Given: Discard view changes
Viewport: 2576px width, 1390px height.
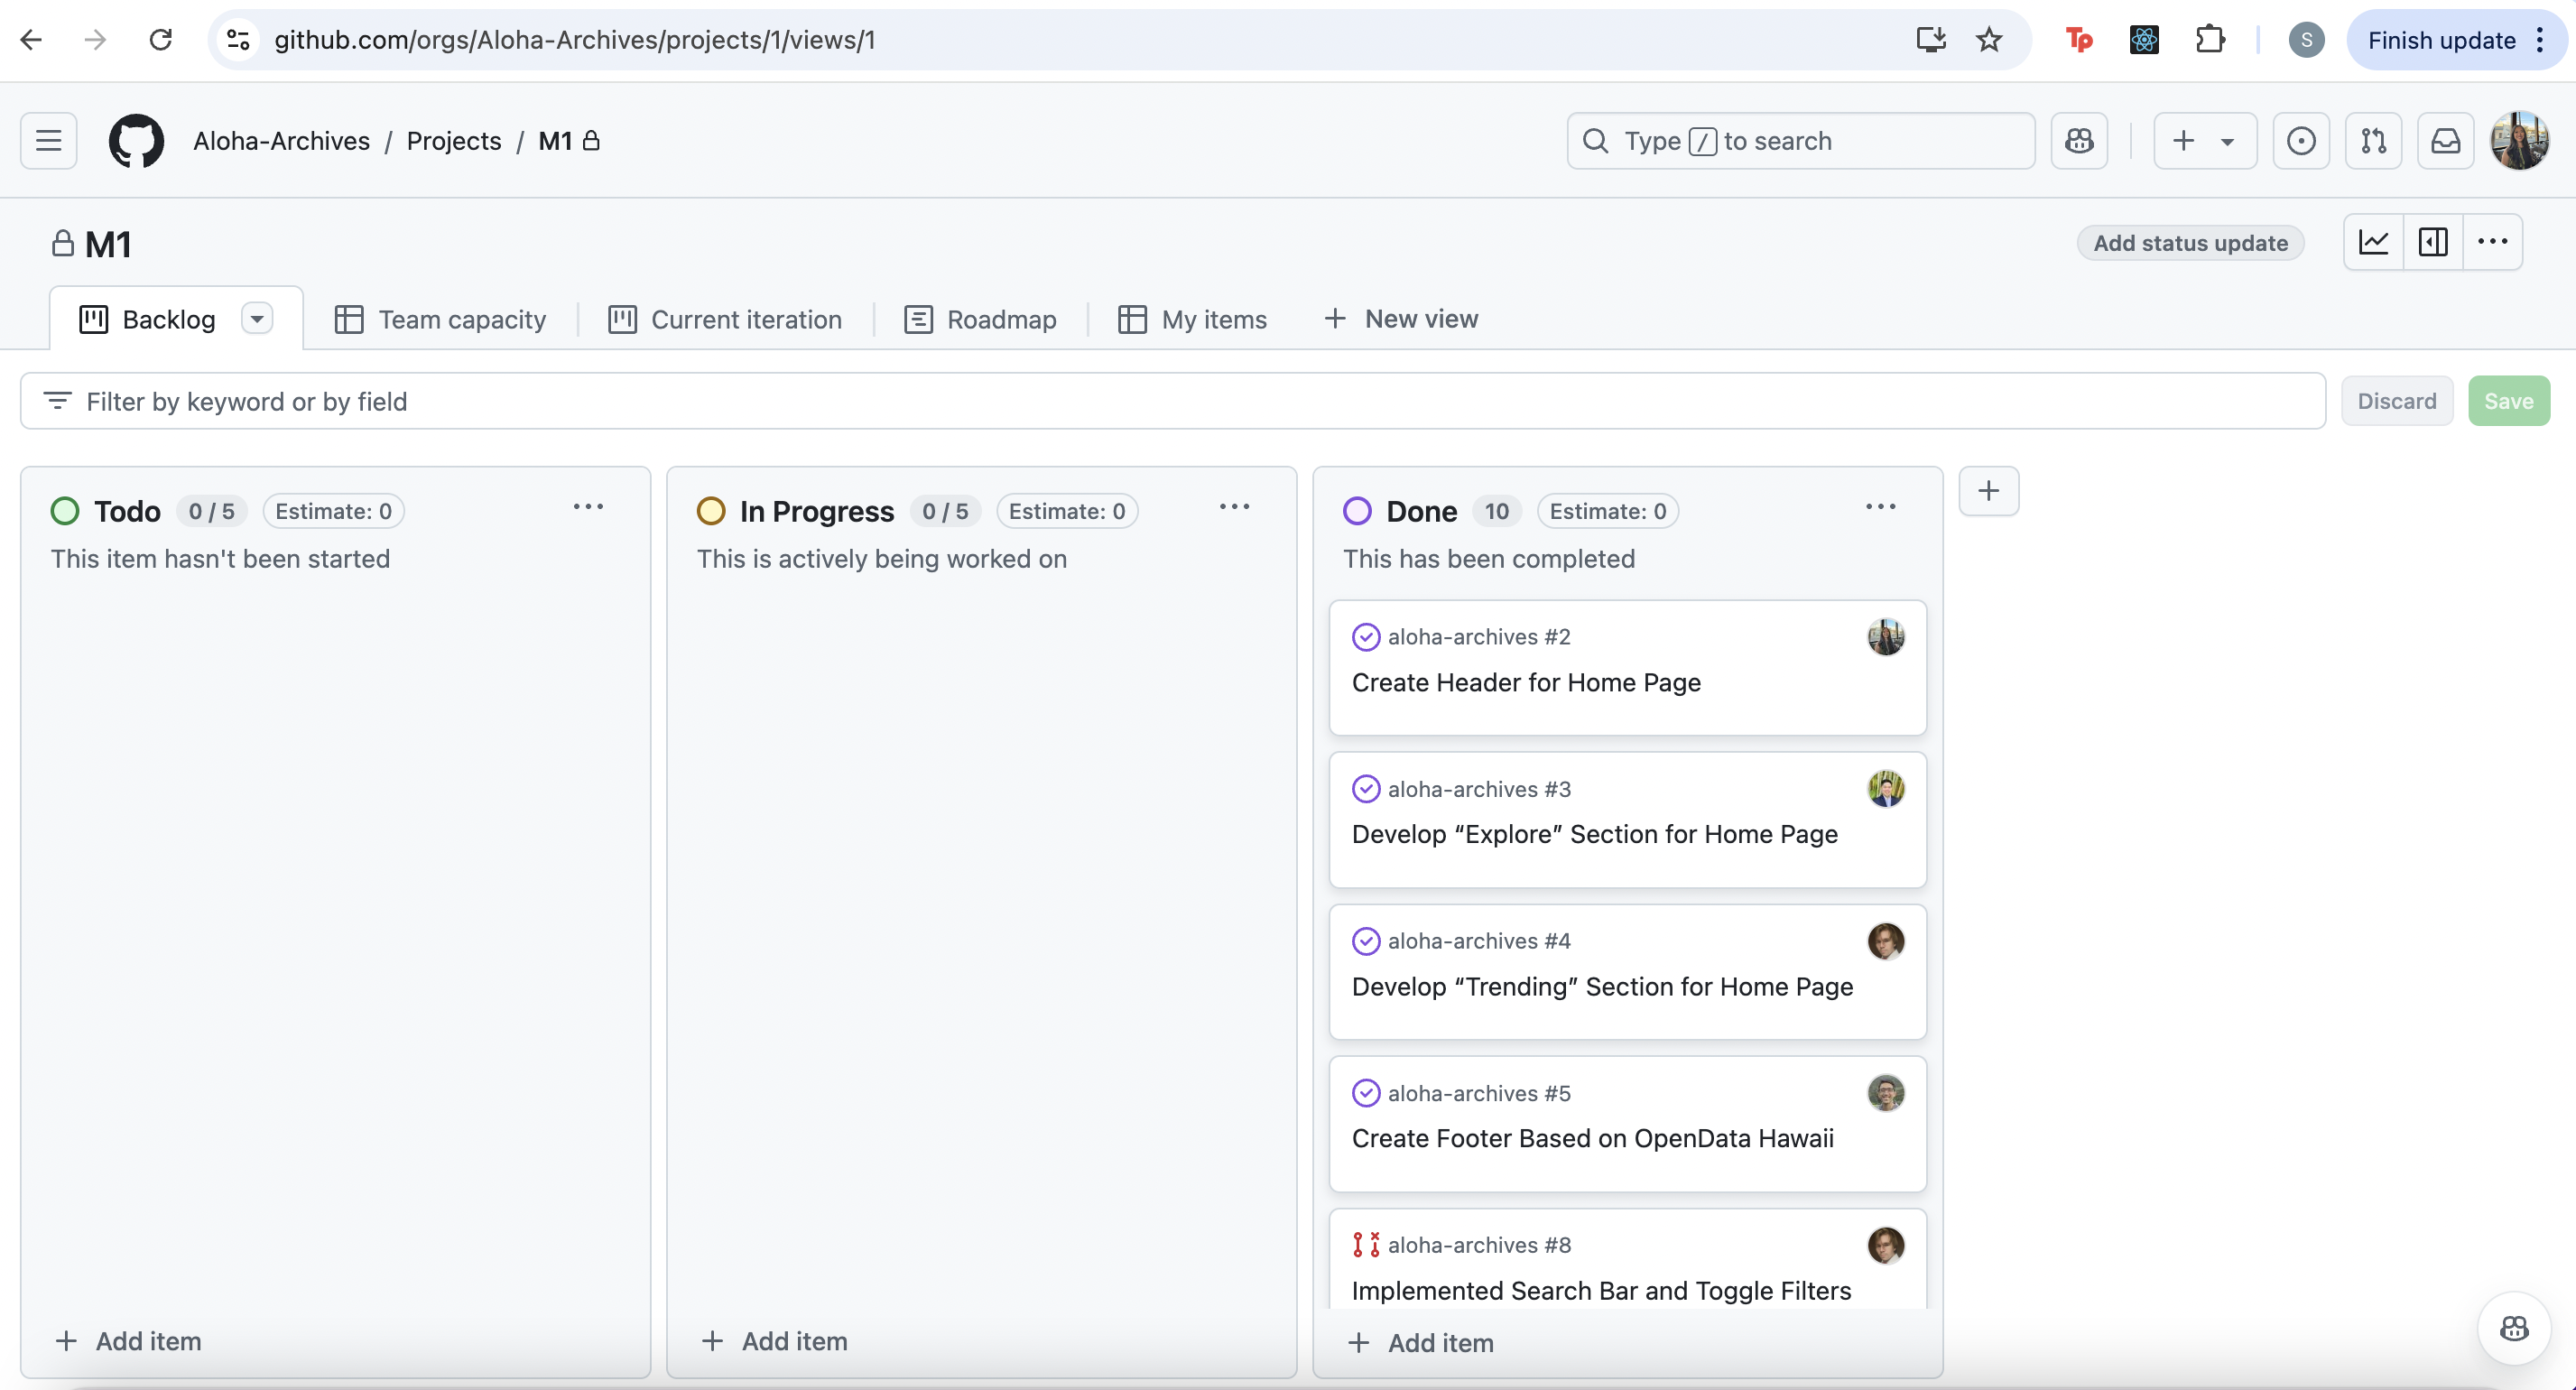Looking at the screenshot, I should [2396, 401].
